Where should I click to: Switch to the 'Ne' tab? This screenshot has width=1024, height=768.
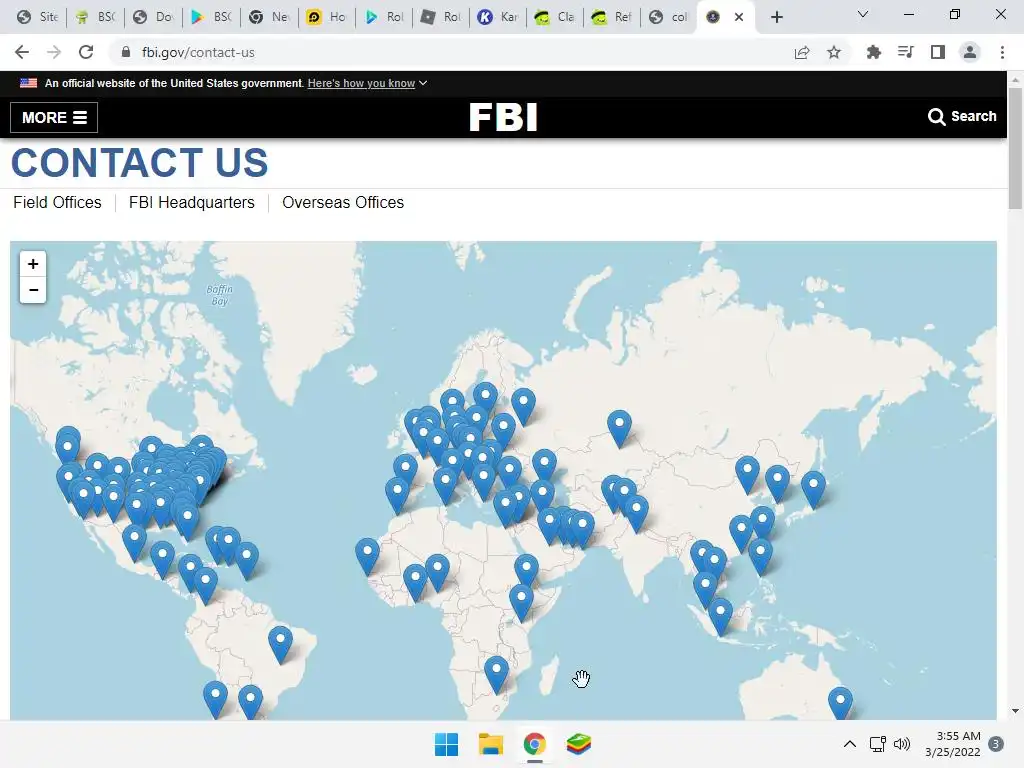click(270, 17)
